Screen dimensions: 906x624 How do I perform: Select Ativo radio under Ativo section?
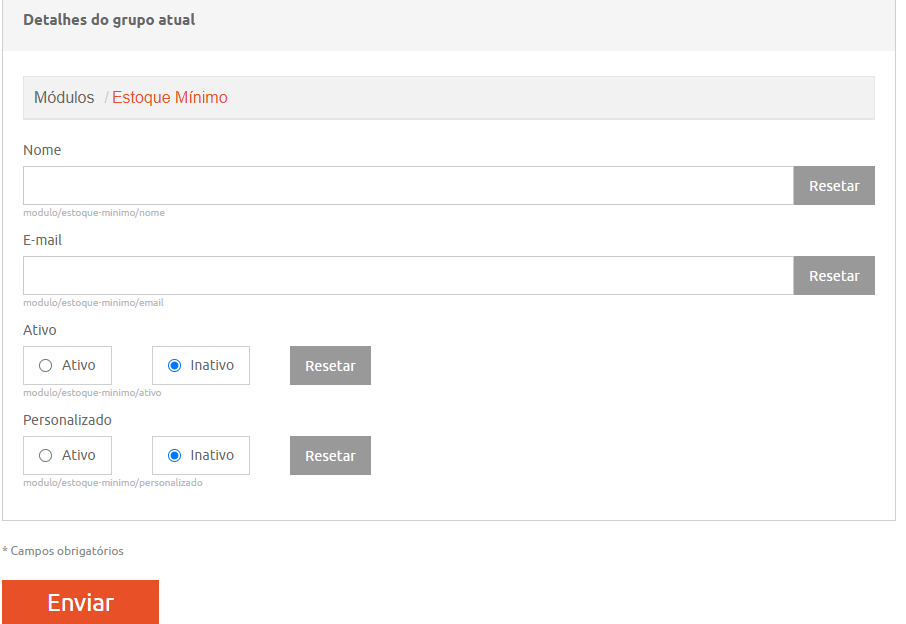point(46,366)
